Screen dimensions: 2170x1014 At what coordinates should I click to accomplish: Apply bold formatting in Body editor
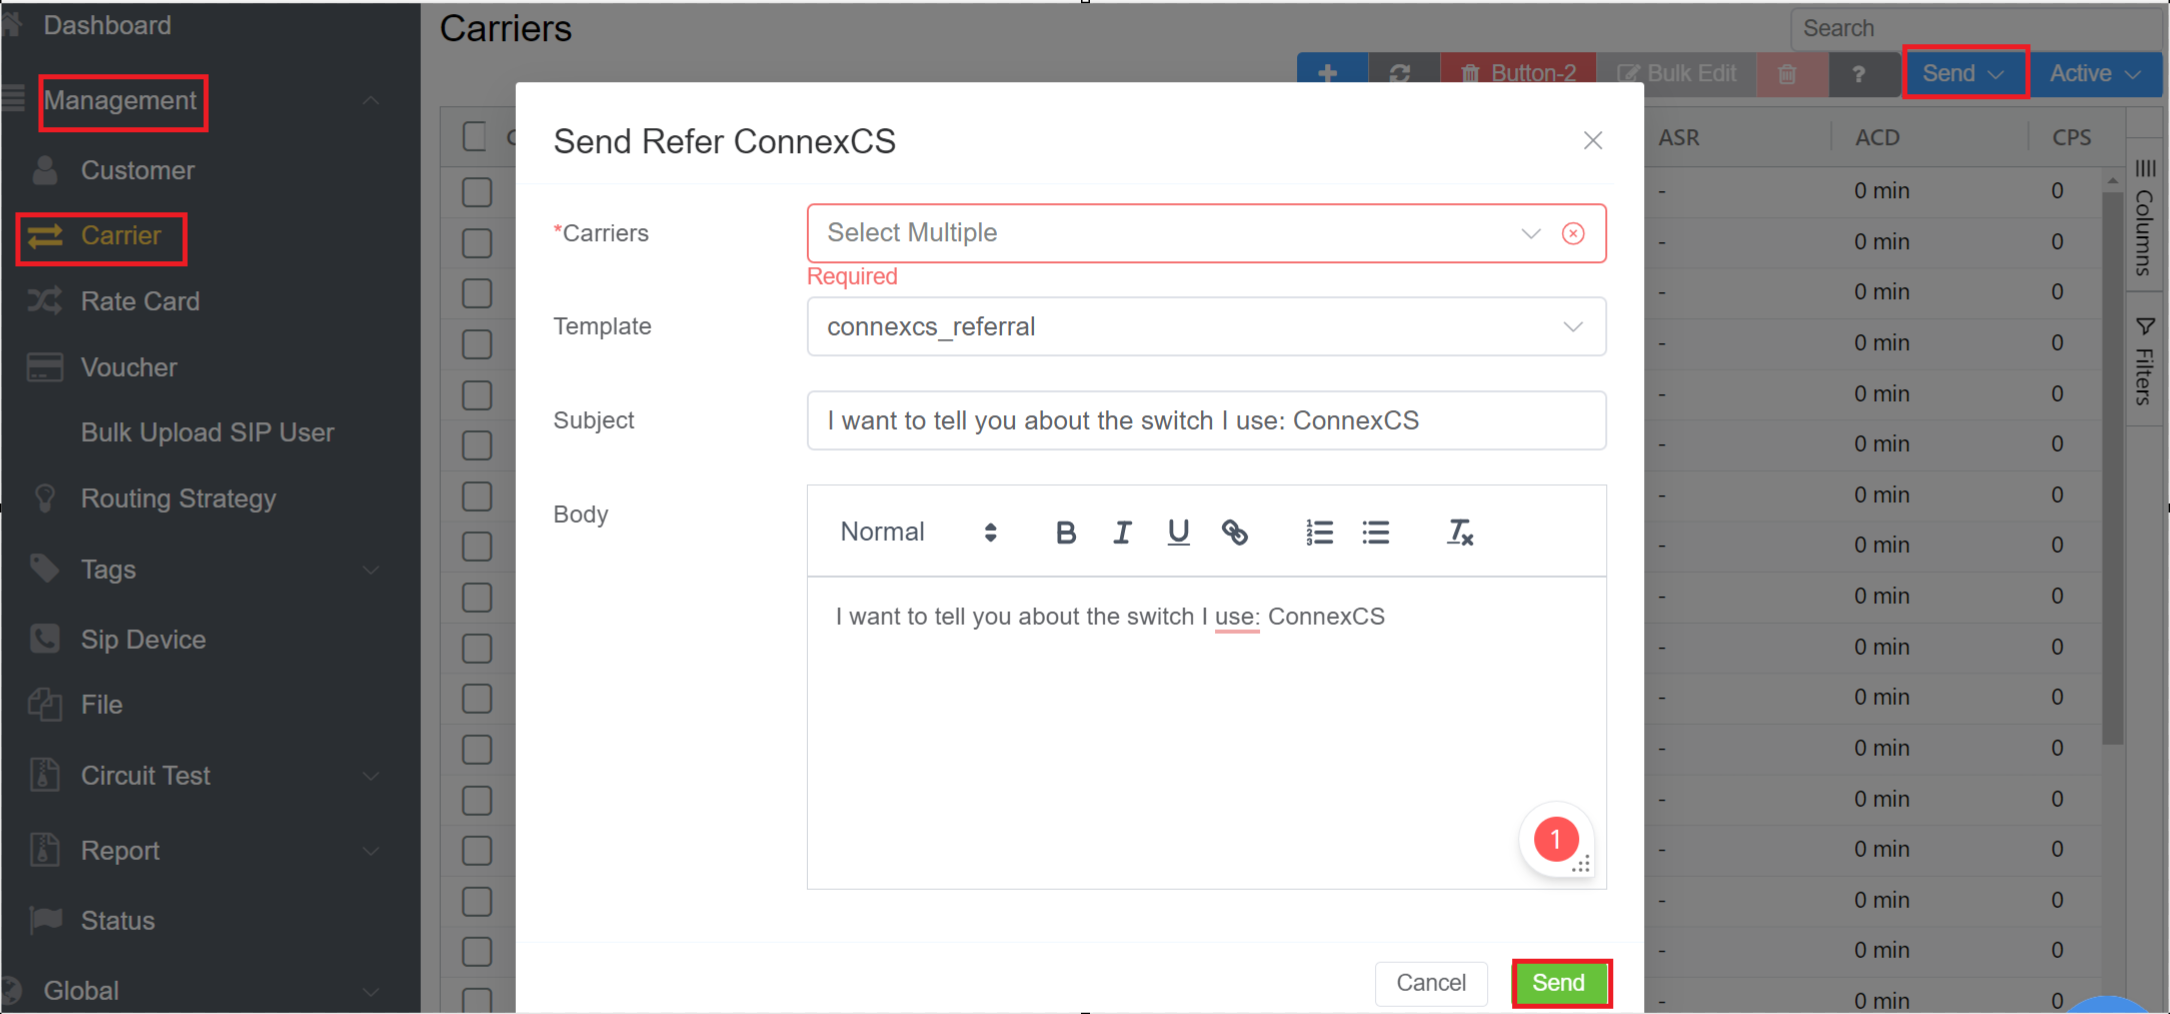click(1065, 533)
